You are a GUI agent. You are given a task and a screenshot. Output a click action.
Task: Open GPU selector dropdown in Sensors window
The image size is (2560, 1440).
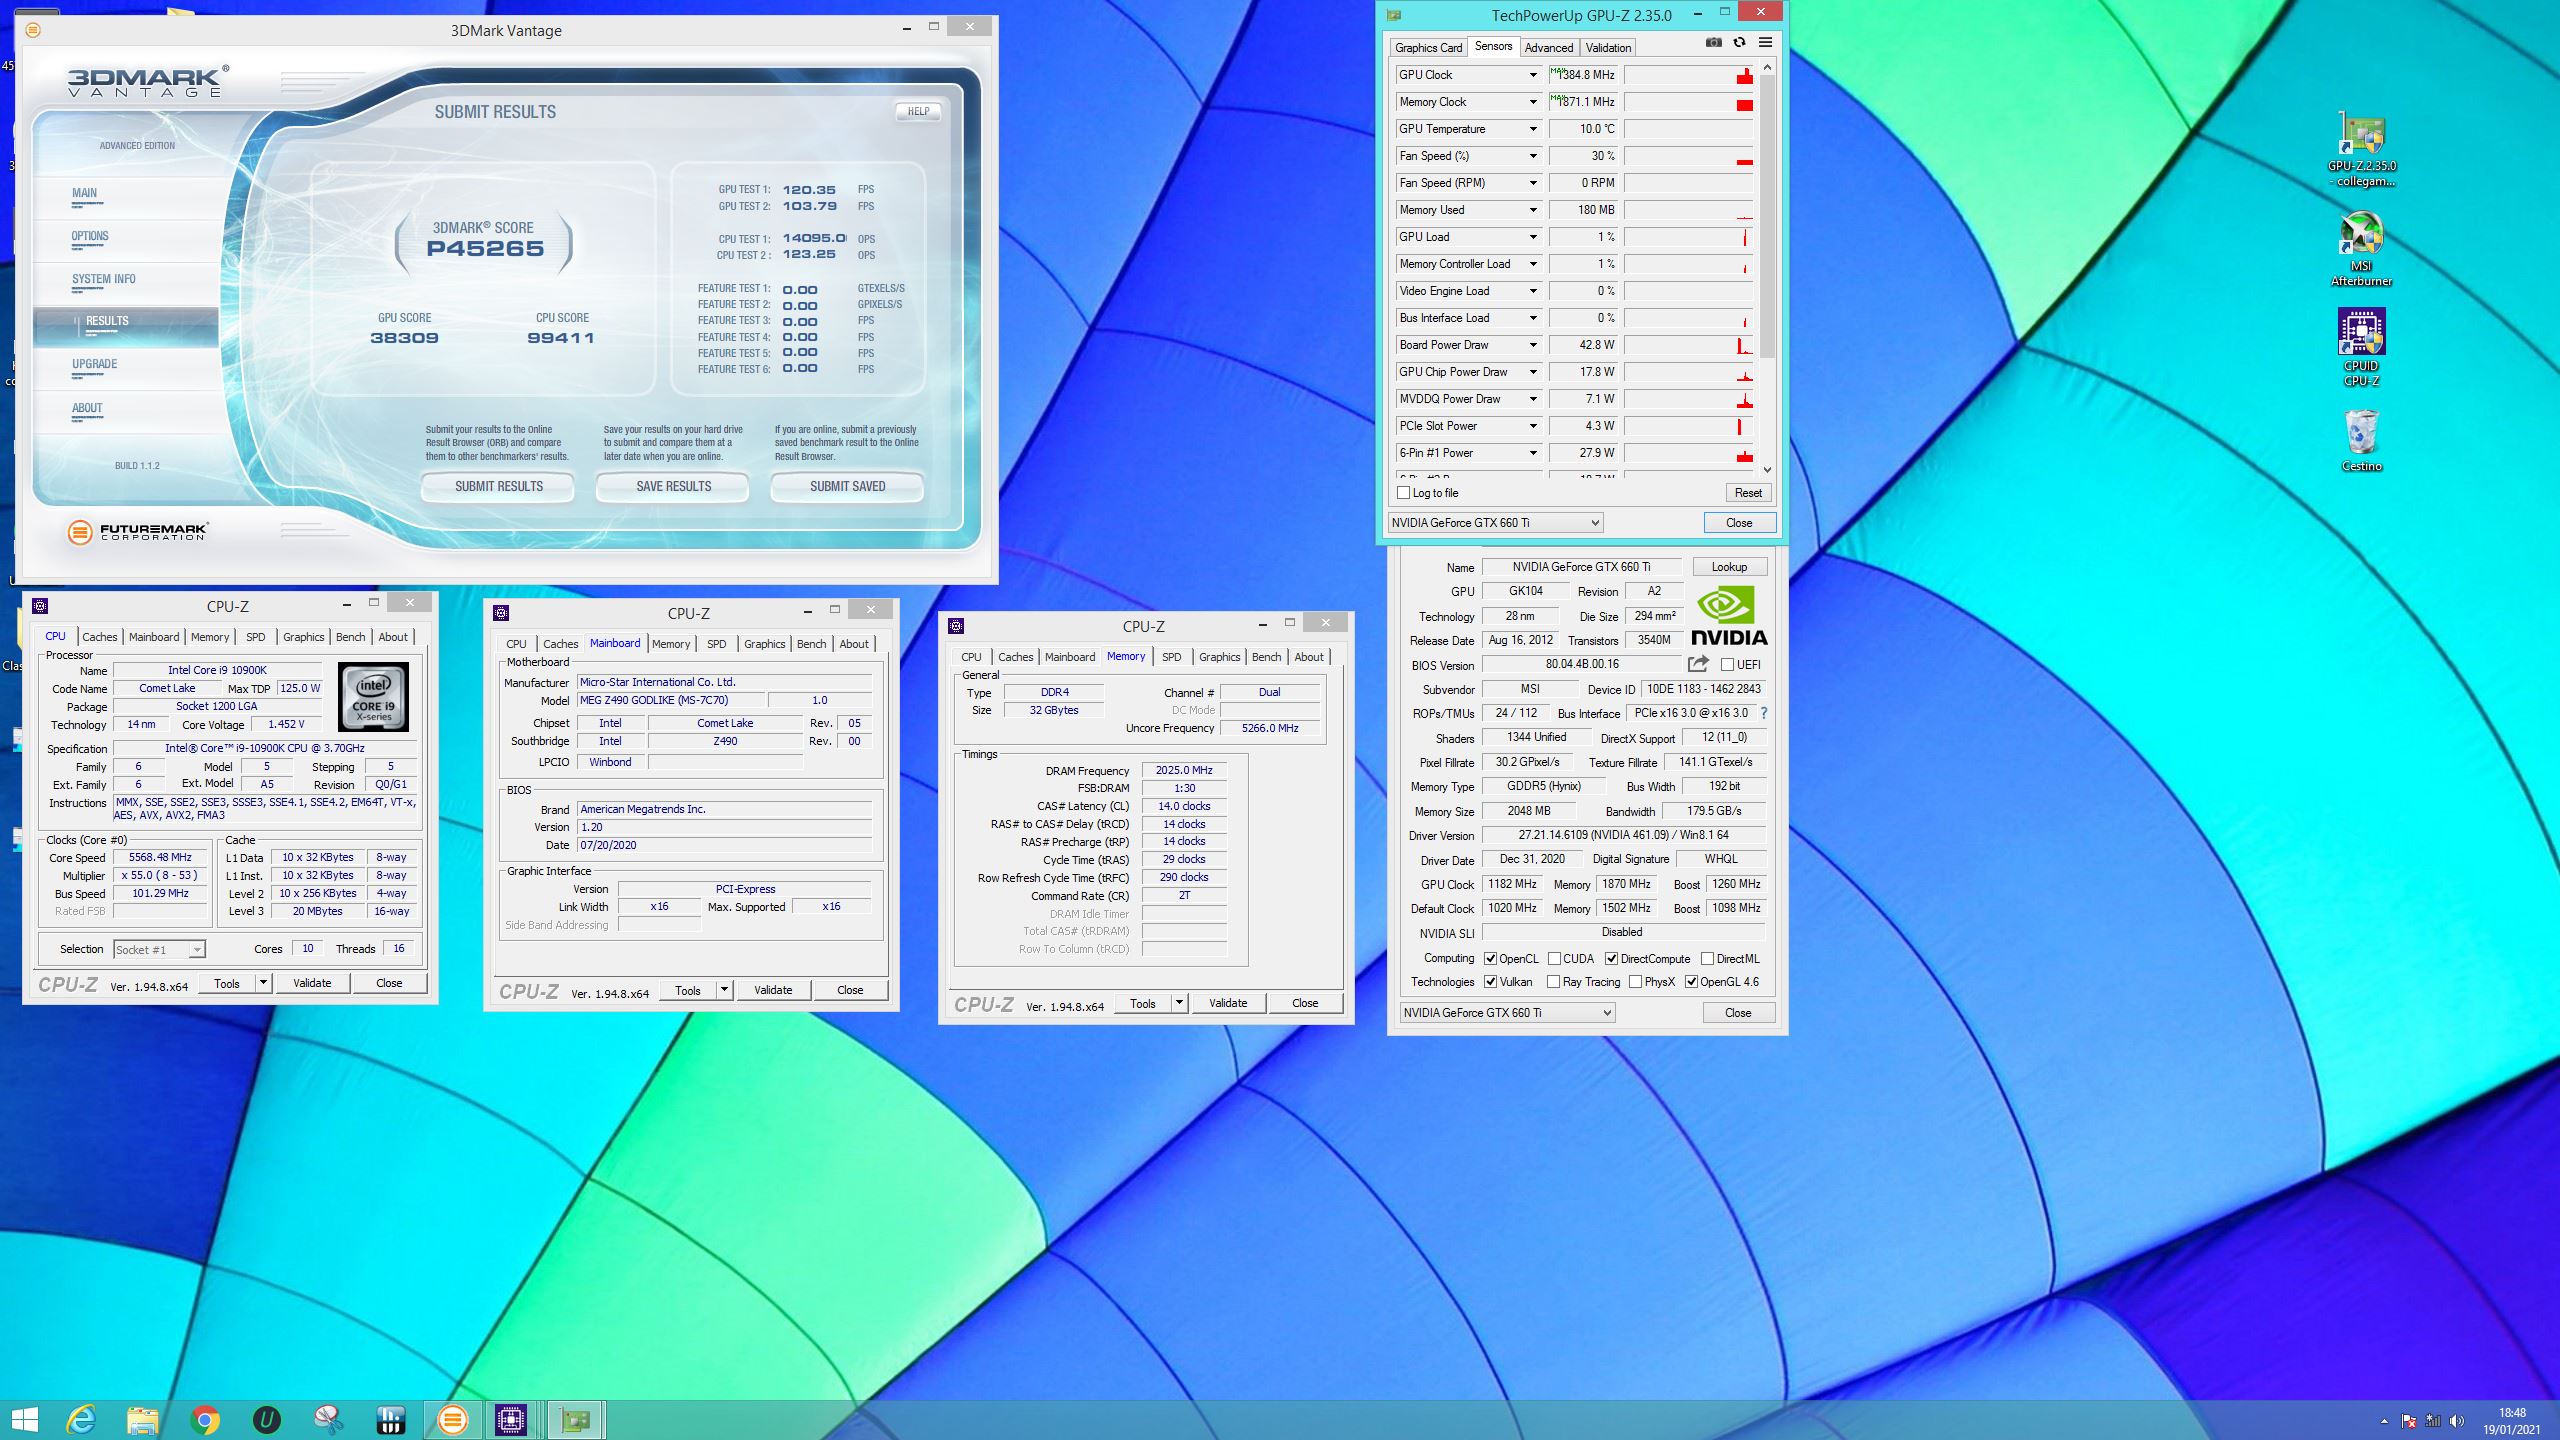point(1495,523)
